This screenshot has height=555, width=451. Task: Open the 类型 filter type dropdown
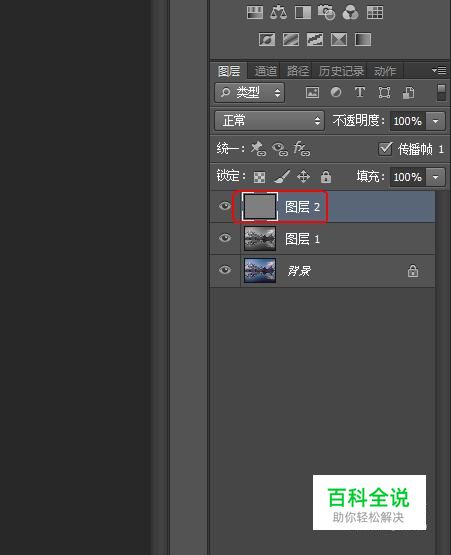(x=250, y=93)
